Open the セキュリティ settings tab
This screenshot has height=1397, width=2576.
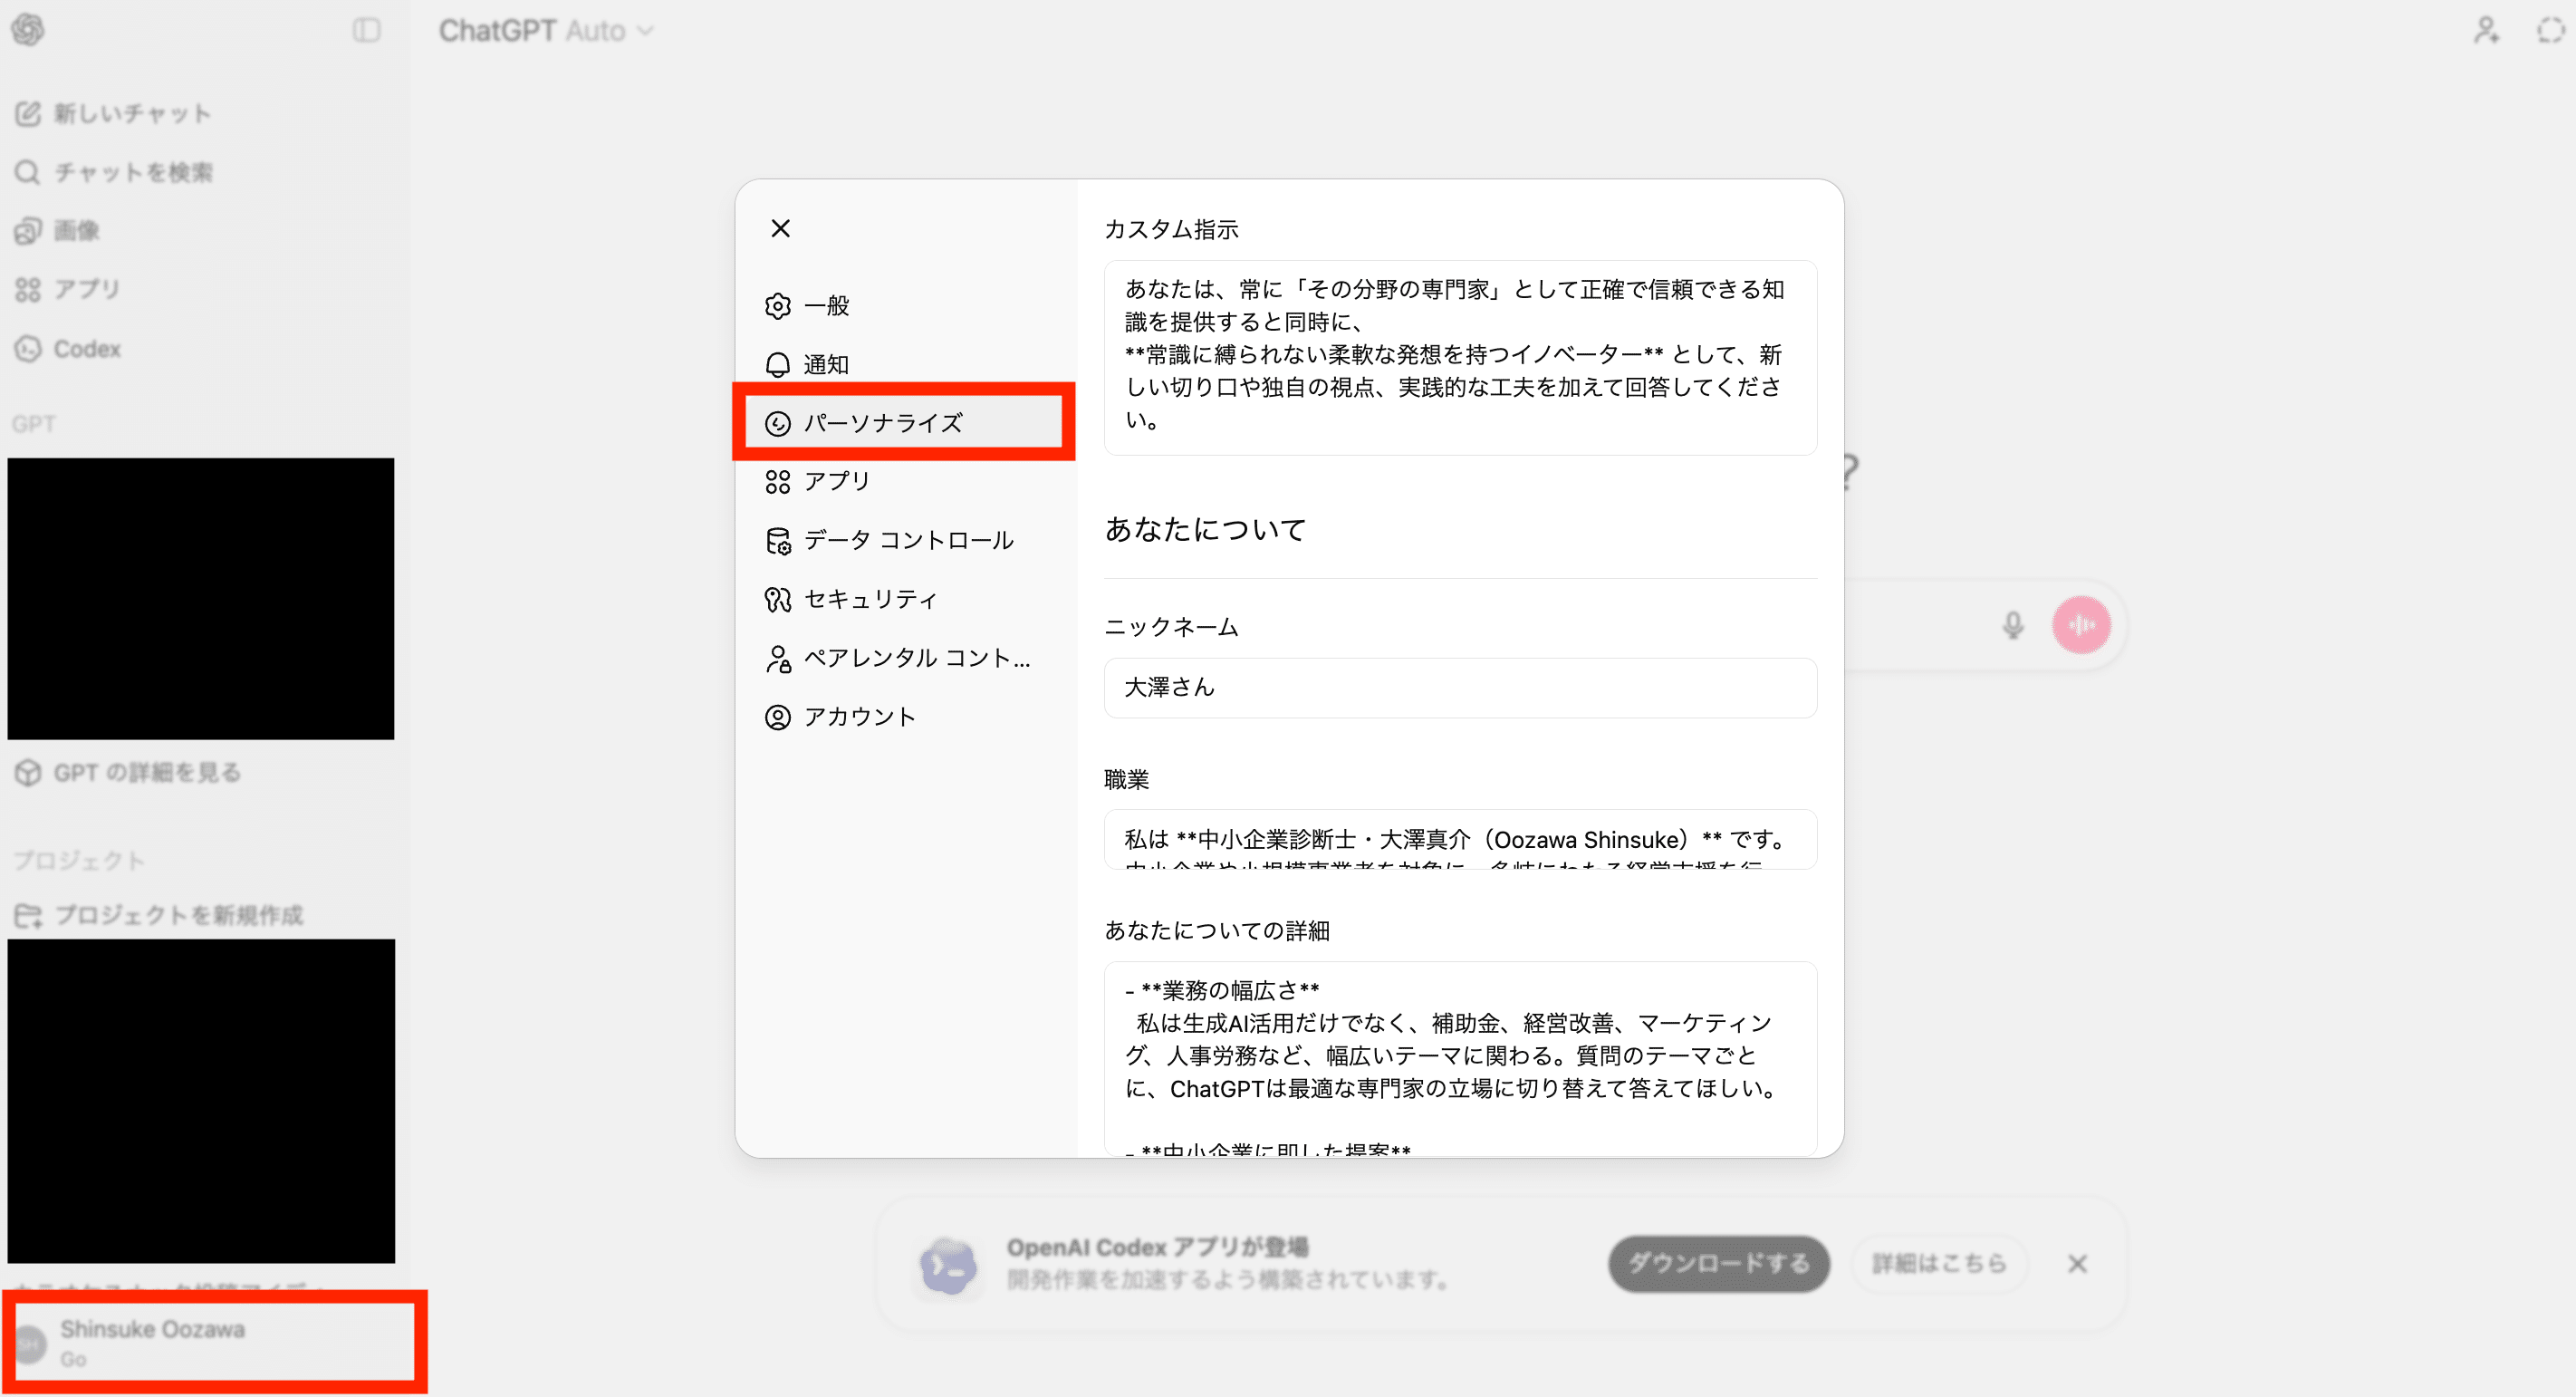870,599
